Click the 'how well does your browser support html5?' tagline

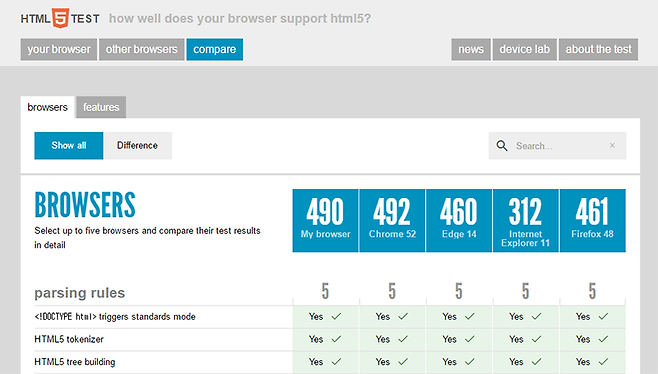click(x=240, y=18)
